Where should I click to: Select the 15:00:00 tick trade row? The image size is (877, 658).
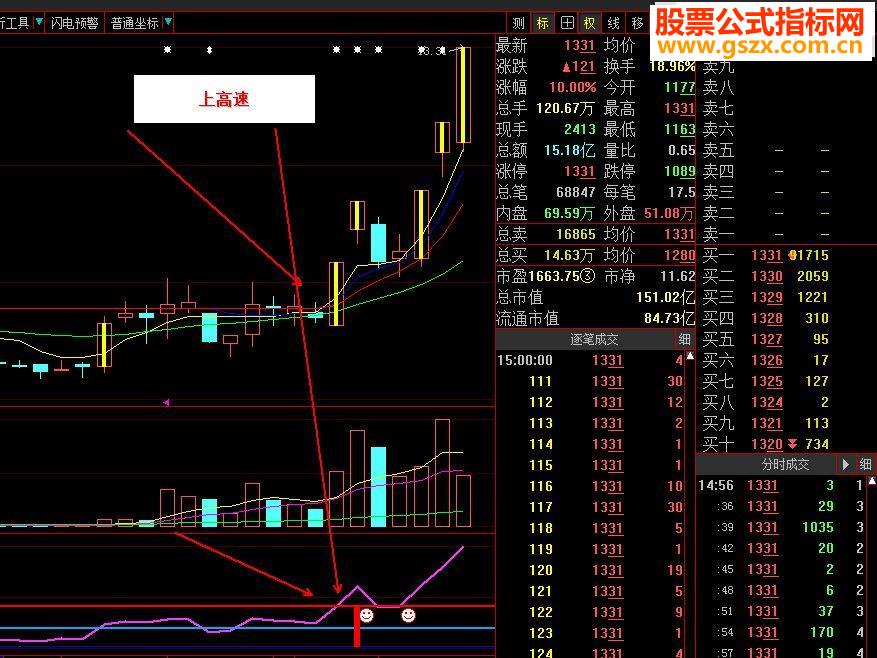pos(591,360)
